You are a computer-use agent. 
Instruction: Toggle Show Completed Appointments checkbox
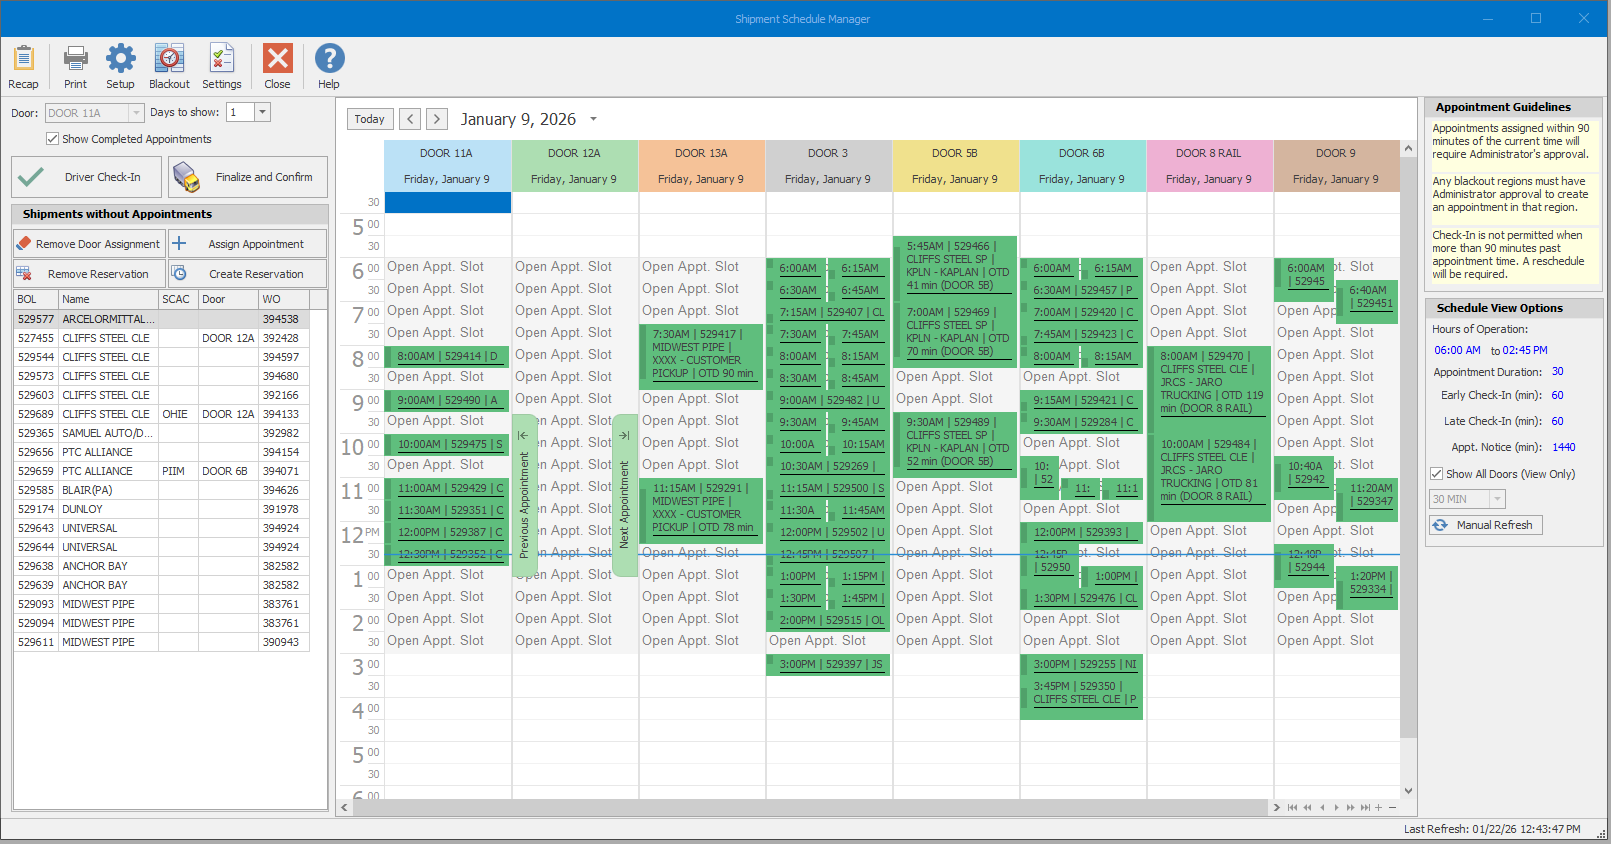[x=52, y=139]
